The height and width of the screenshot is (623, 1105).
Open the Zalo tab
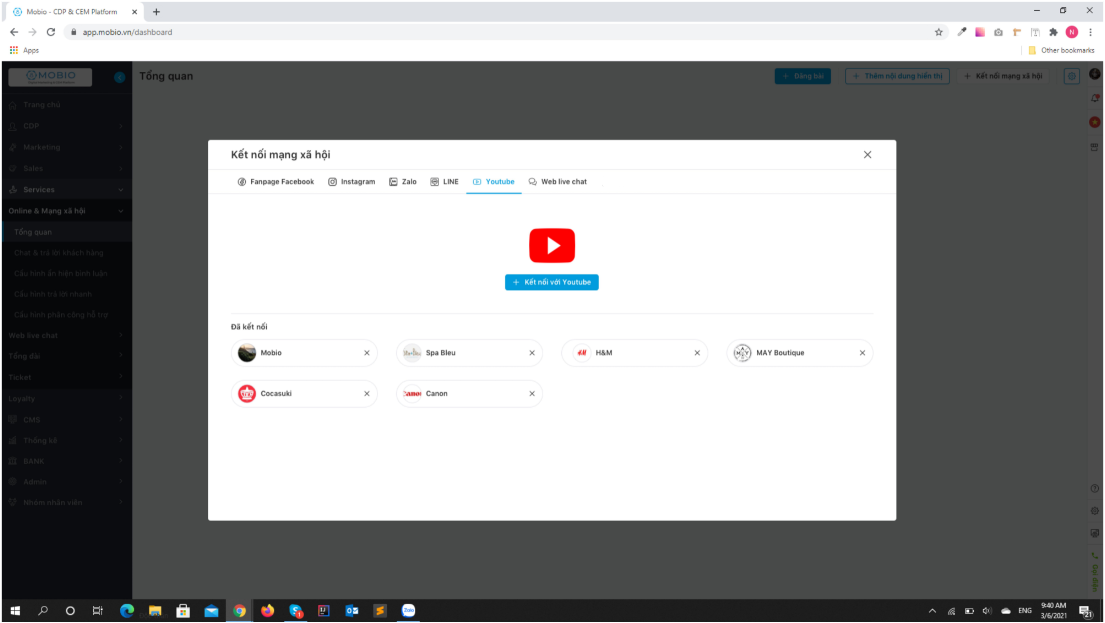point(402,182)
